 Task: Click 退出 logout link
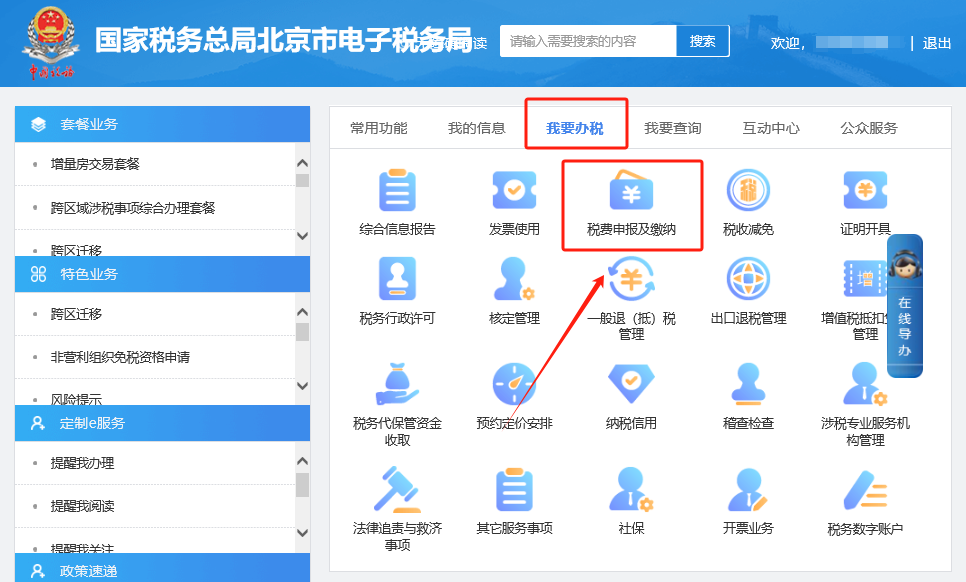937,43
